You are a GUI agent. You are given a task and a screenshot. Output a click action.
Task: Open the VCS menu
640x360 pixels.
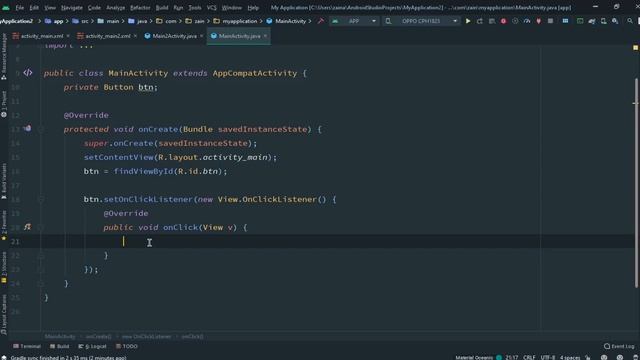(x=211, y=7)
